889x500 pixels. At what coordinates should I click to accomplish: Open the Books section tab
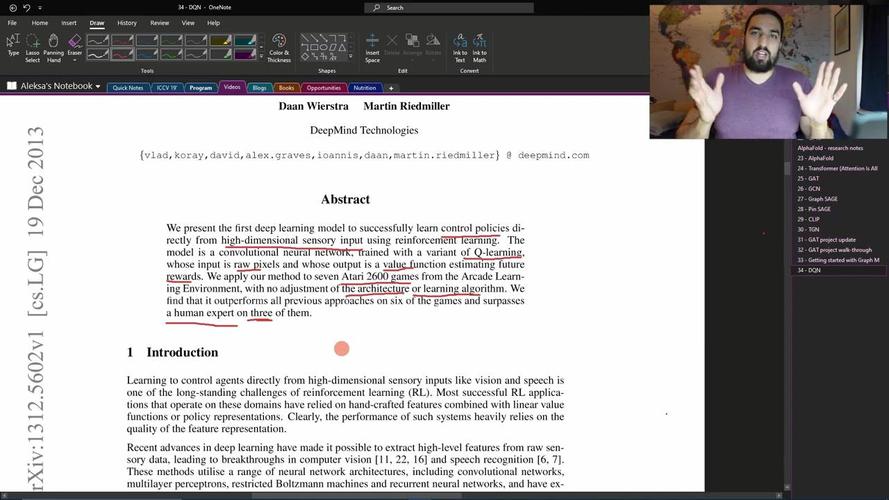(x=286, y=88)
